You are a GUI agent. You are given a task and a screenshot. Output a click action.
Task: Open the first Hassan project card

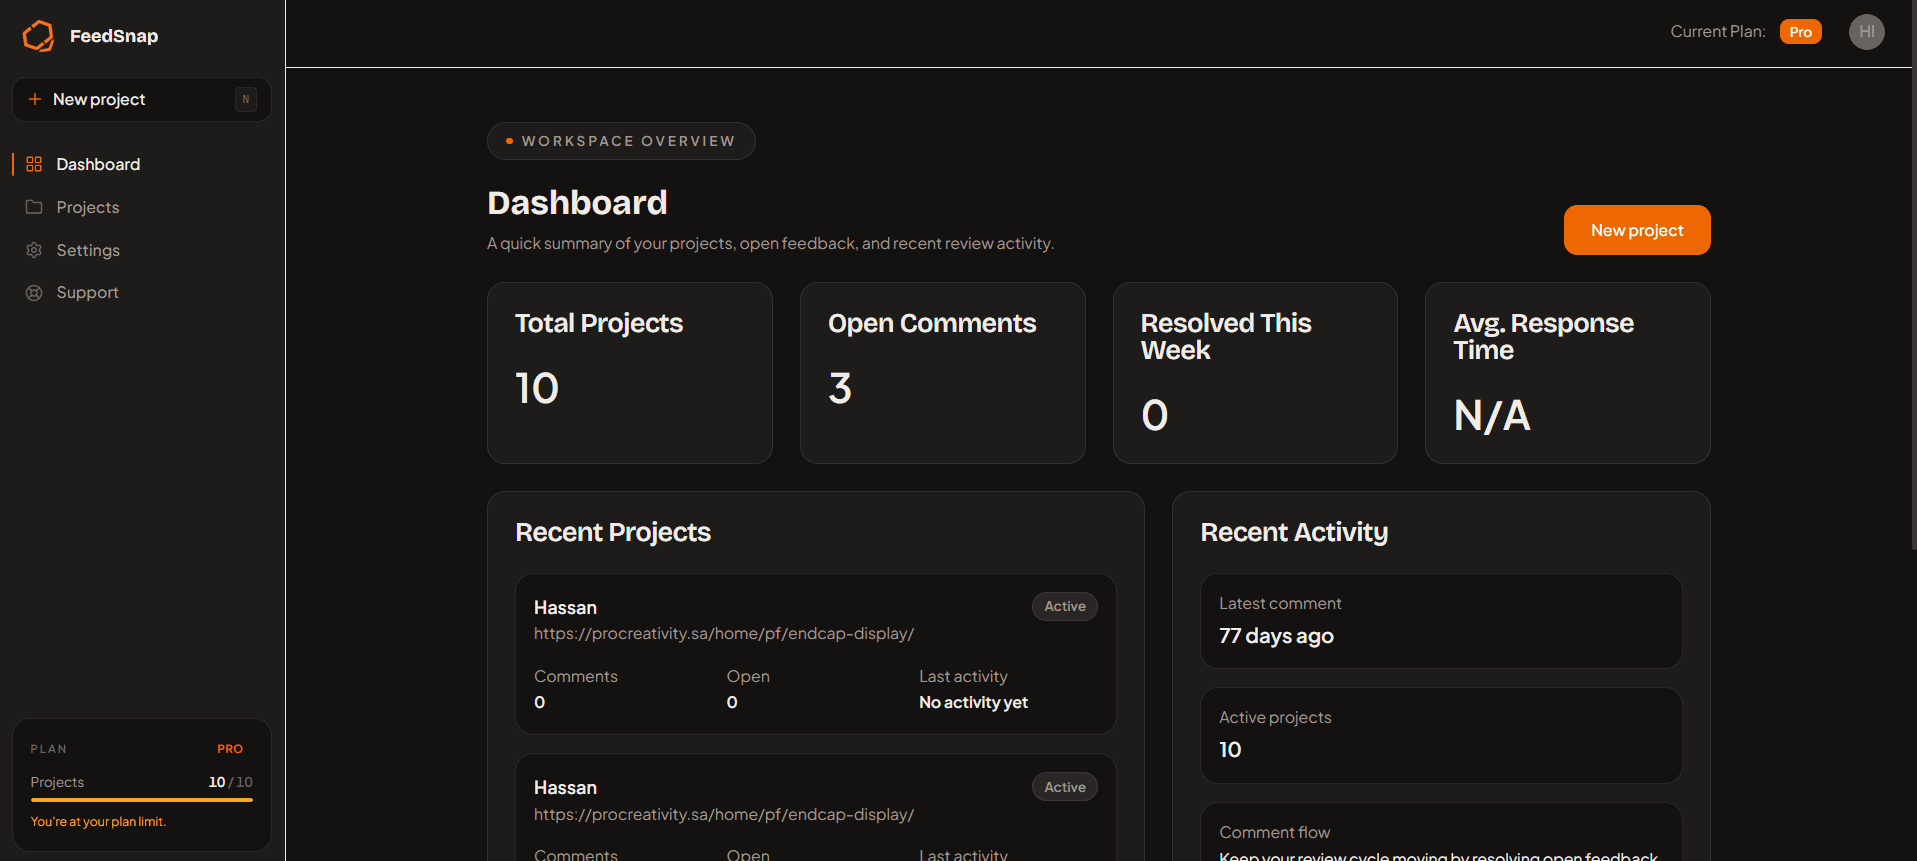pyautogui.click(x=816, y=654)
